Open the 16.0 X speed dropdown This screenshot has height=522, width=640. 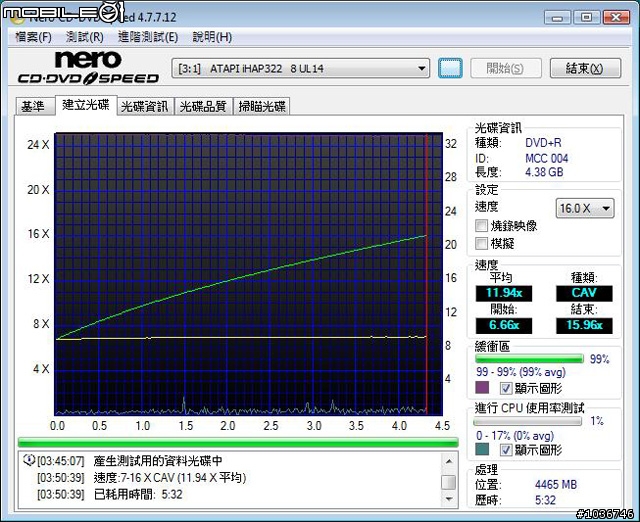pyautogui.click(x=584, y=208)
